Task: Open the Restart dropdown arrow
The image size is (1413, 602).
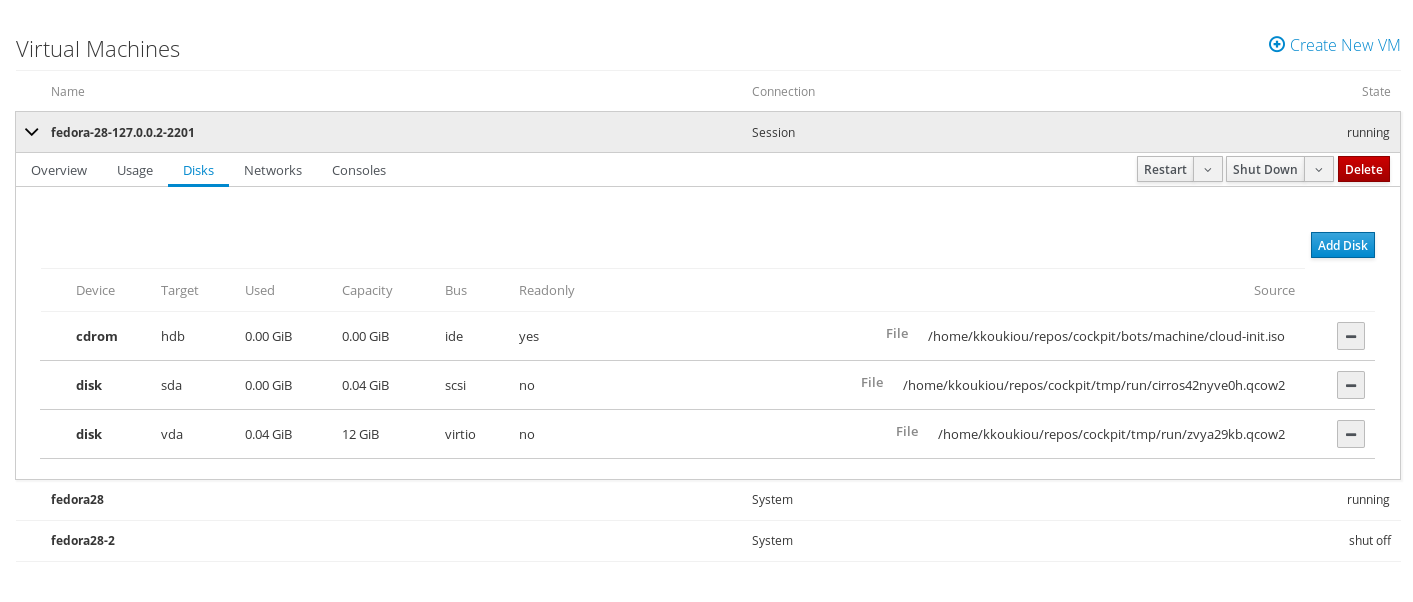Action: [1208, 170]
